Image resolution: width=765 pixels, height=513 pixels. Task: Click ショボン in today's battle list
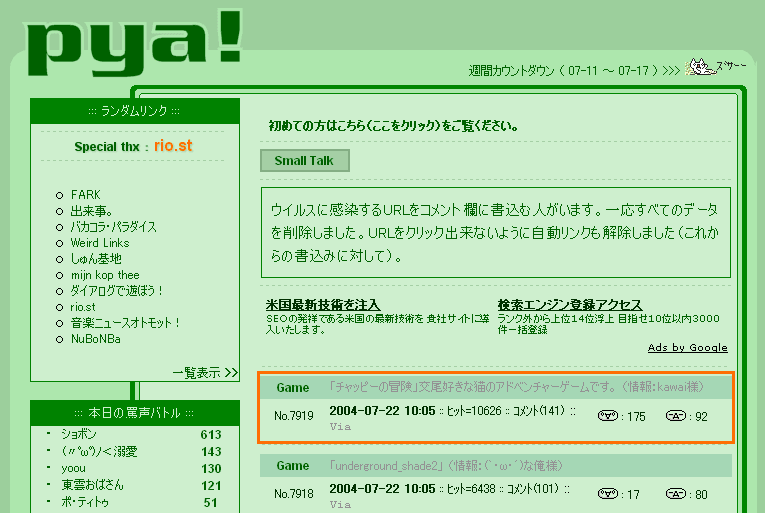(80, 435)
